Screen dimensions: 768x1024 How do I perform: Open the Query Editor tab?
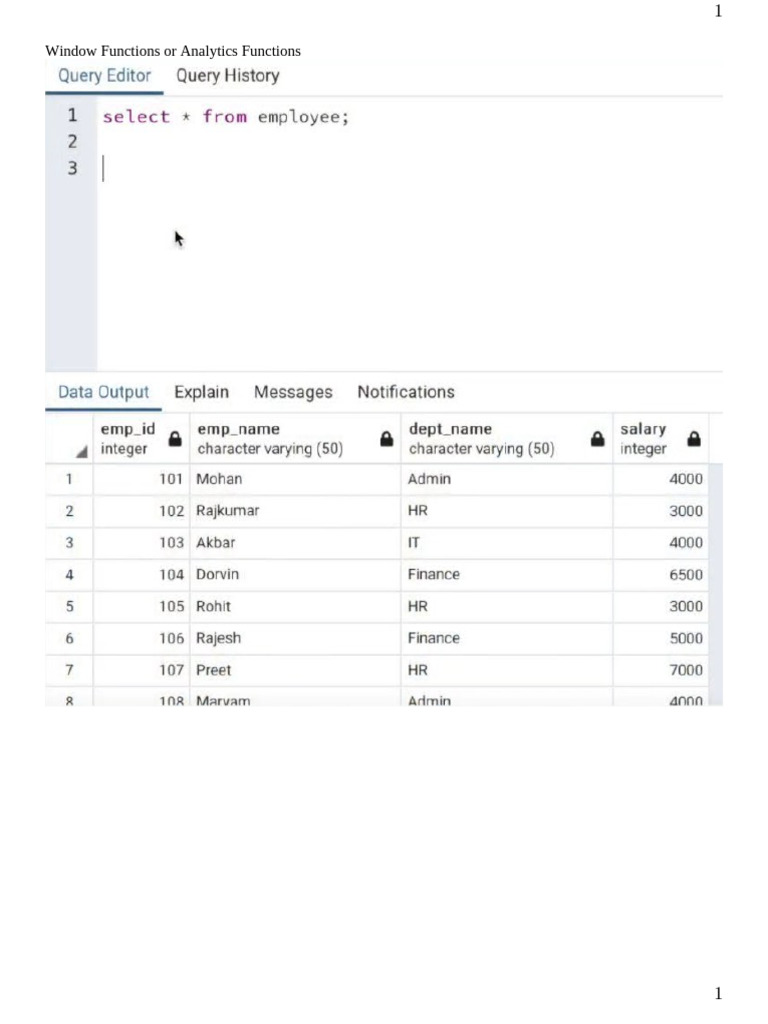[104, 76]
